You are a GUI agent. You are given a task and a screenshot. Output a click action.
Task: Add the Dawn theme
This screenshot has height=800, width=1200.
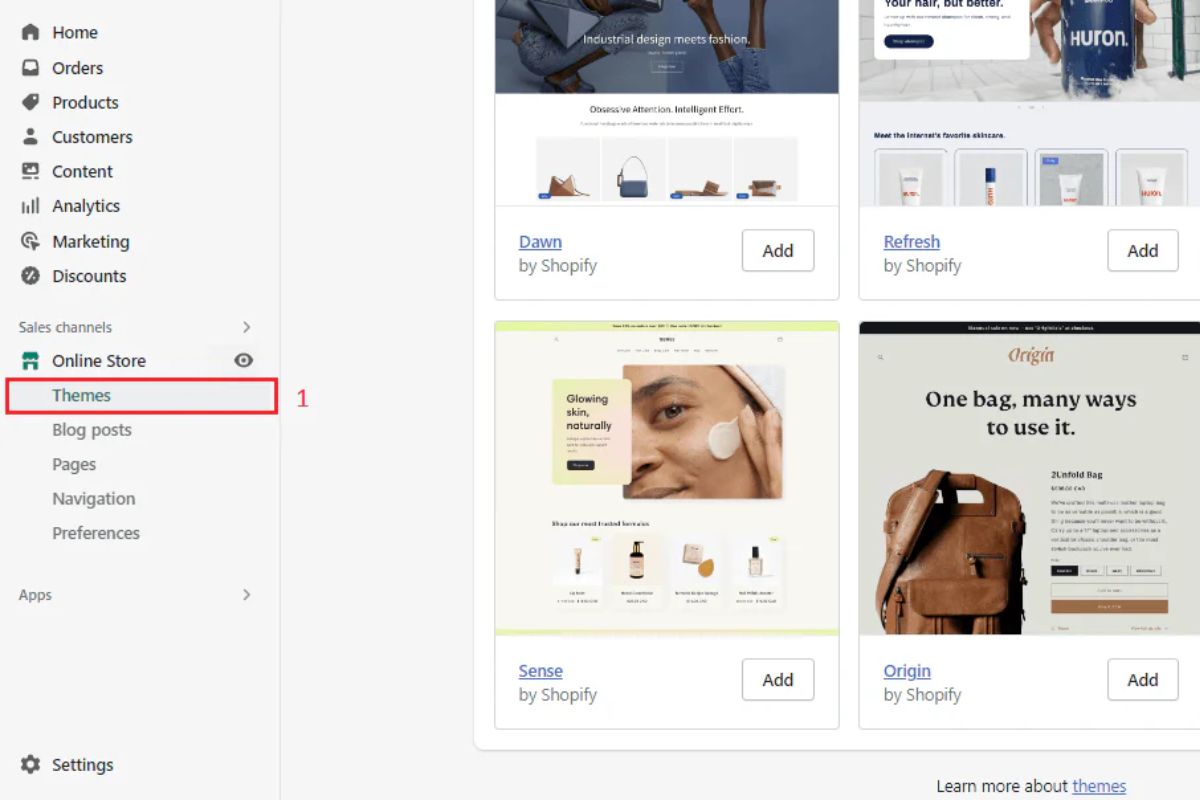778,251
